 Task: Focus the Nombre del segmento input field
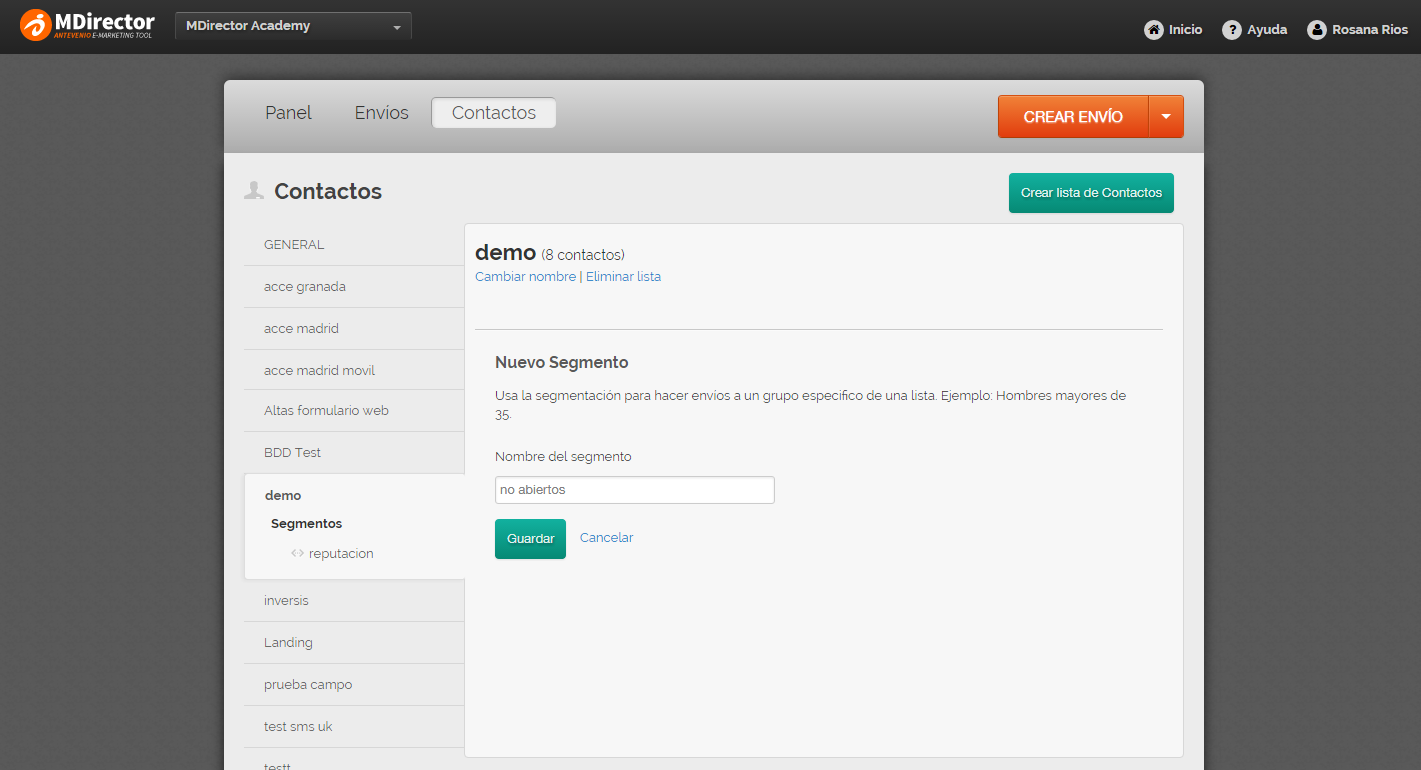pos(635,490)
